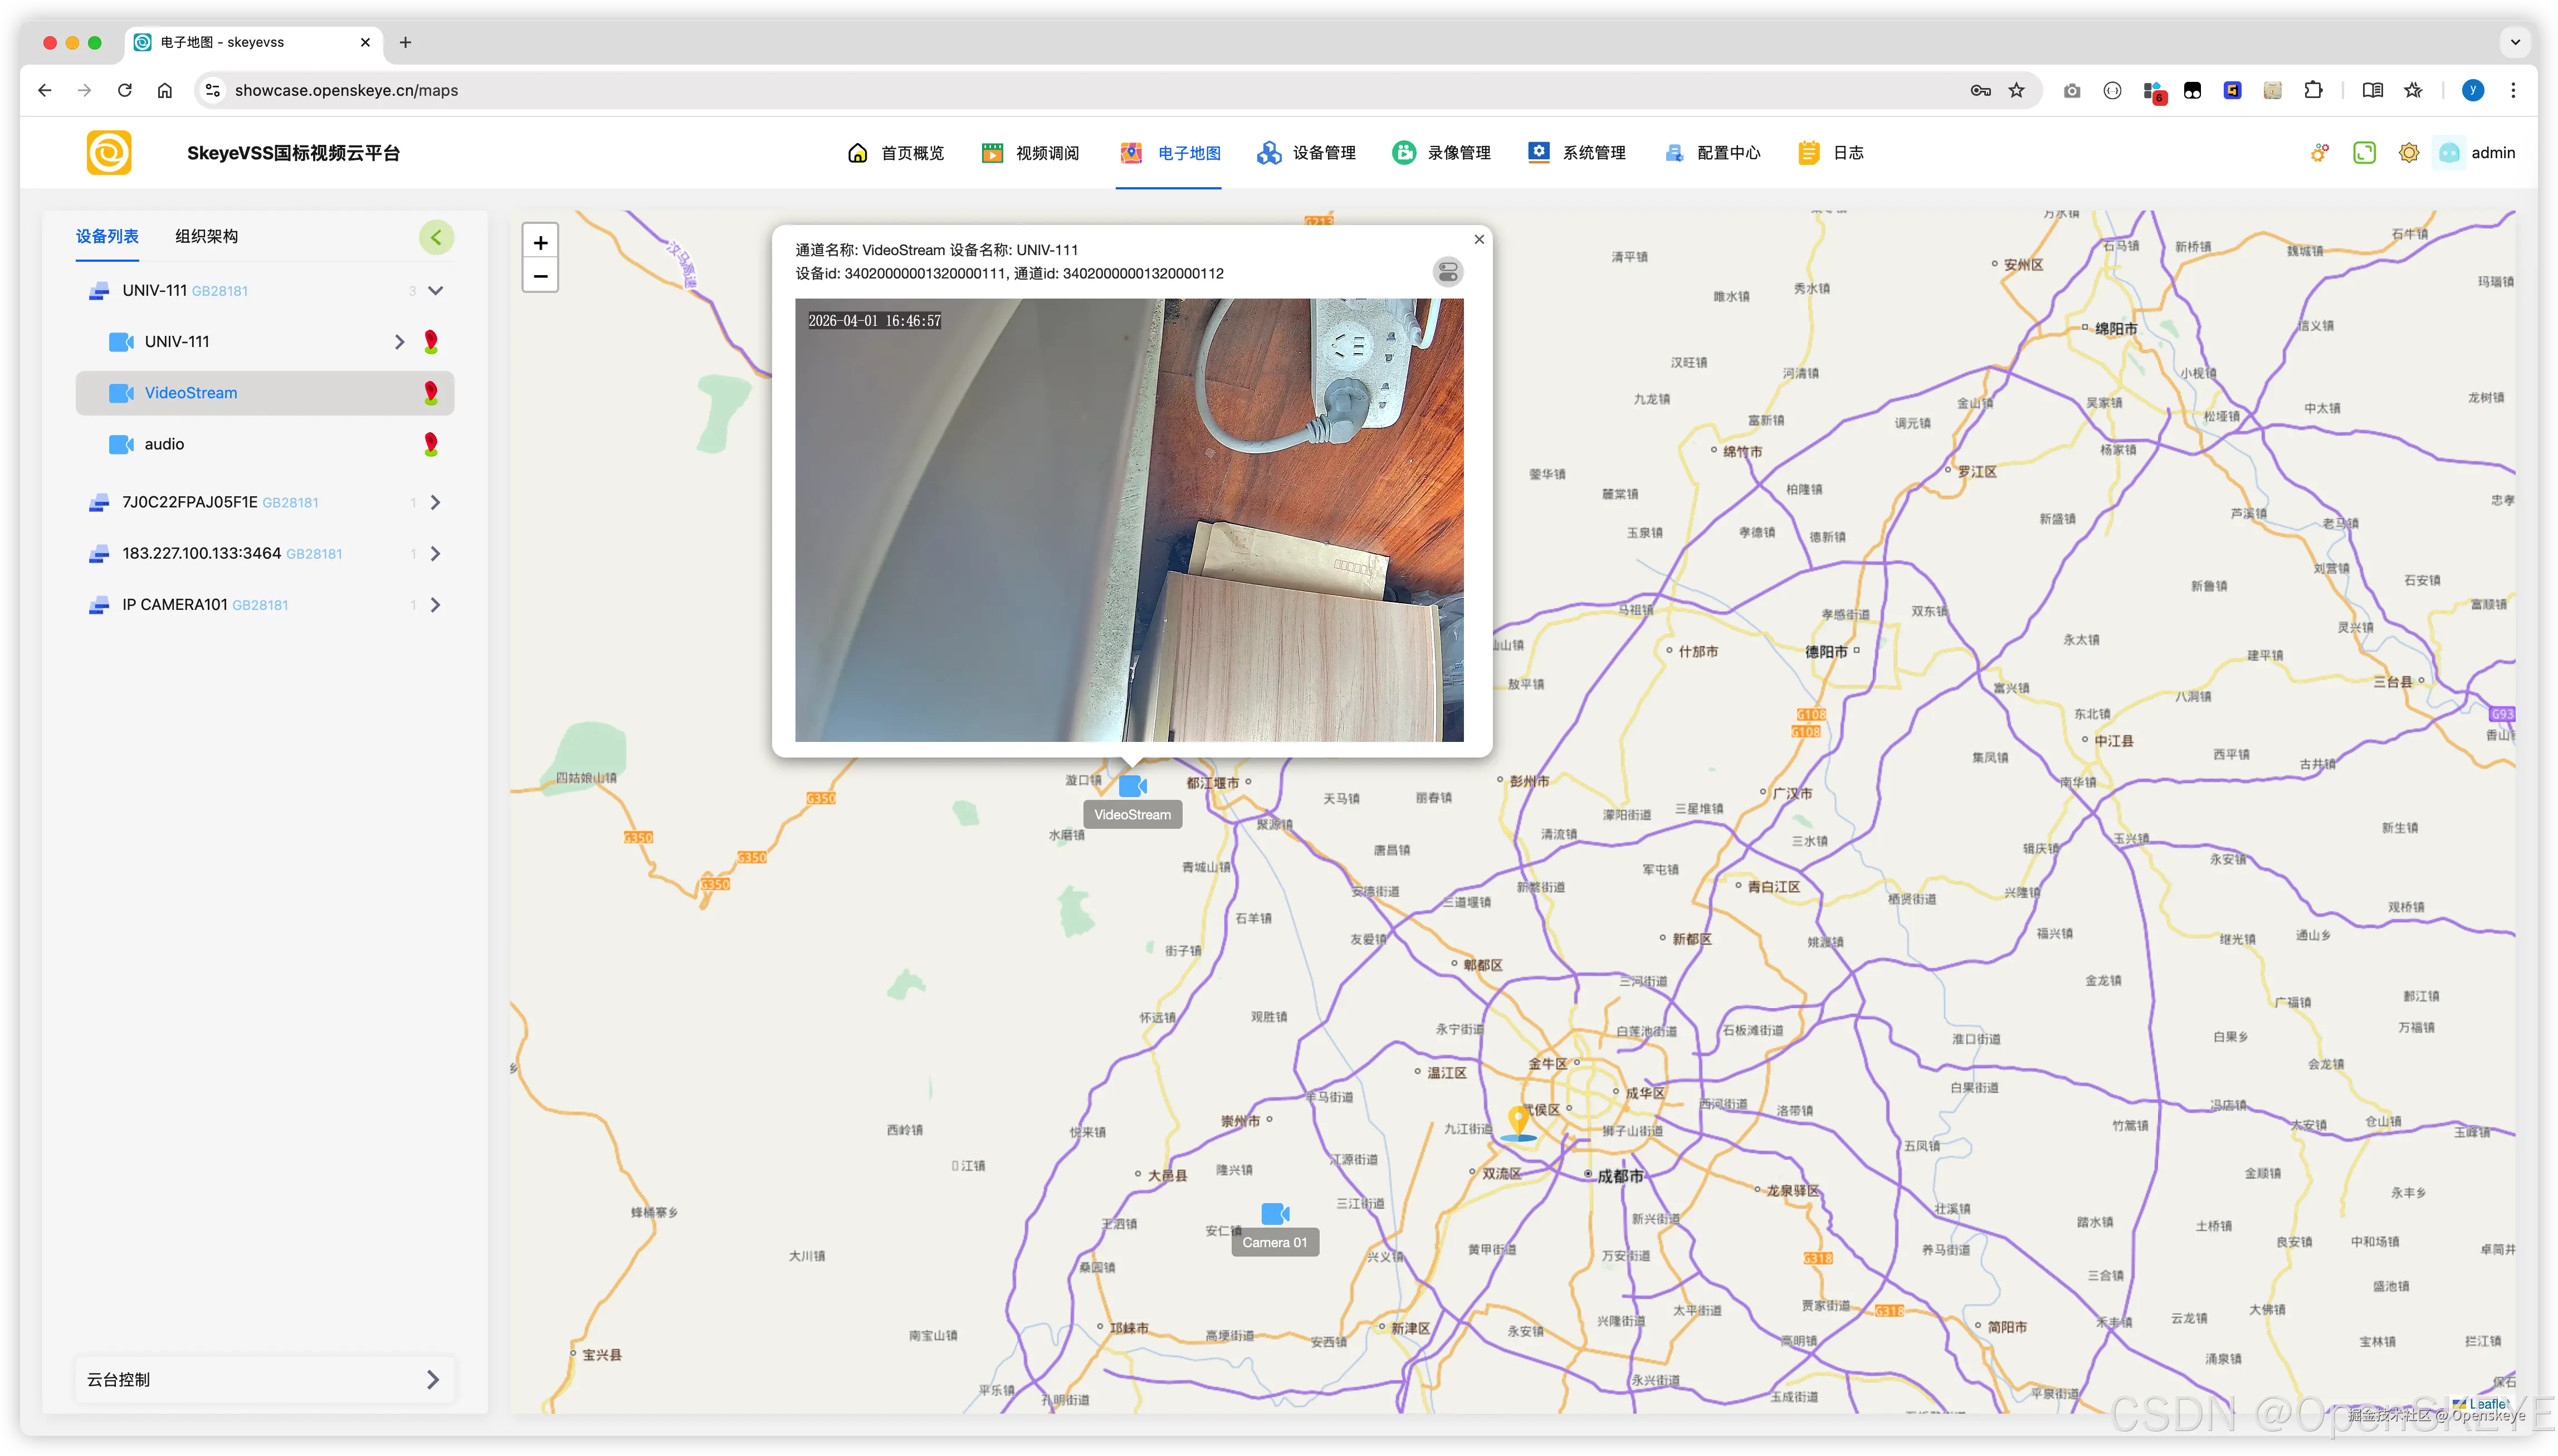This screenshot has width=2558, height=1456.
Task: Expand the IP CAMERA101 device
Action: pyautogui.click(x=436, y=605)
